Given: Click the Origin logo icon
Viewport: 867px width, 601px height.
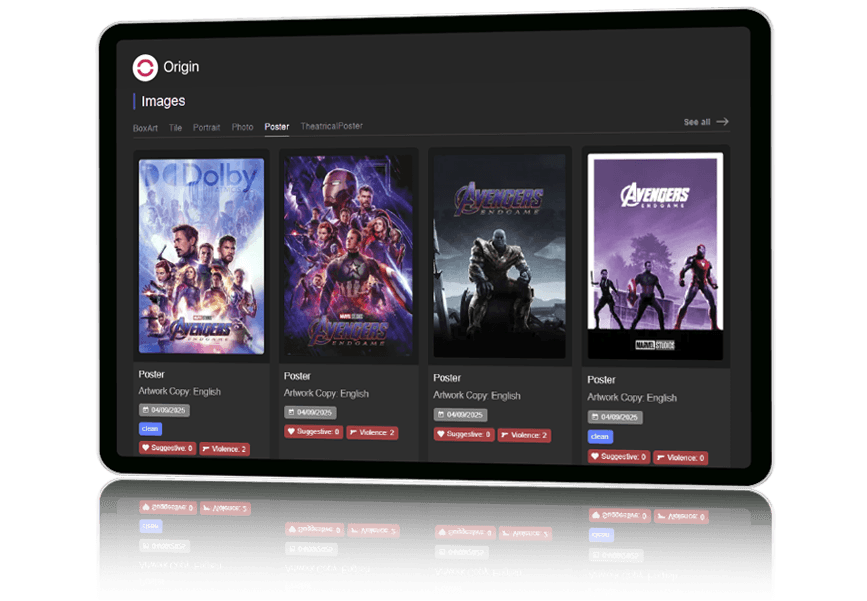Looking at the screenshot, I should (145, 68).
